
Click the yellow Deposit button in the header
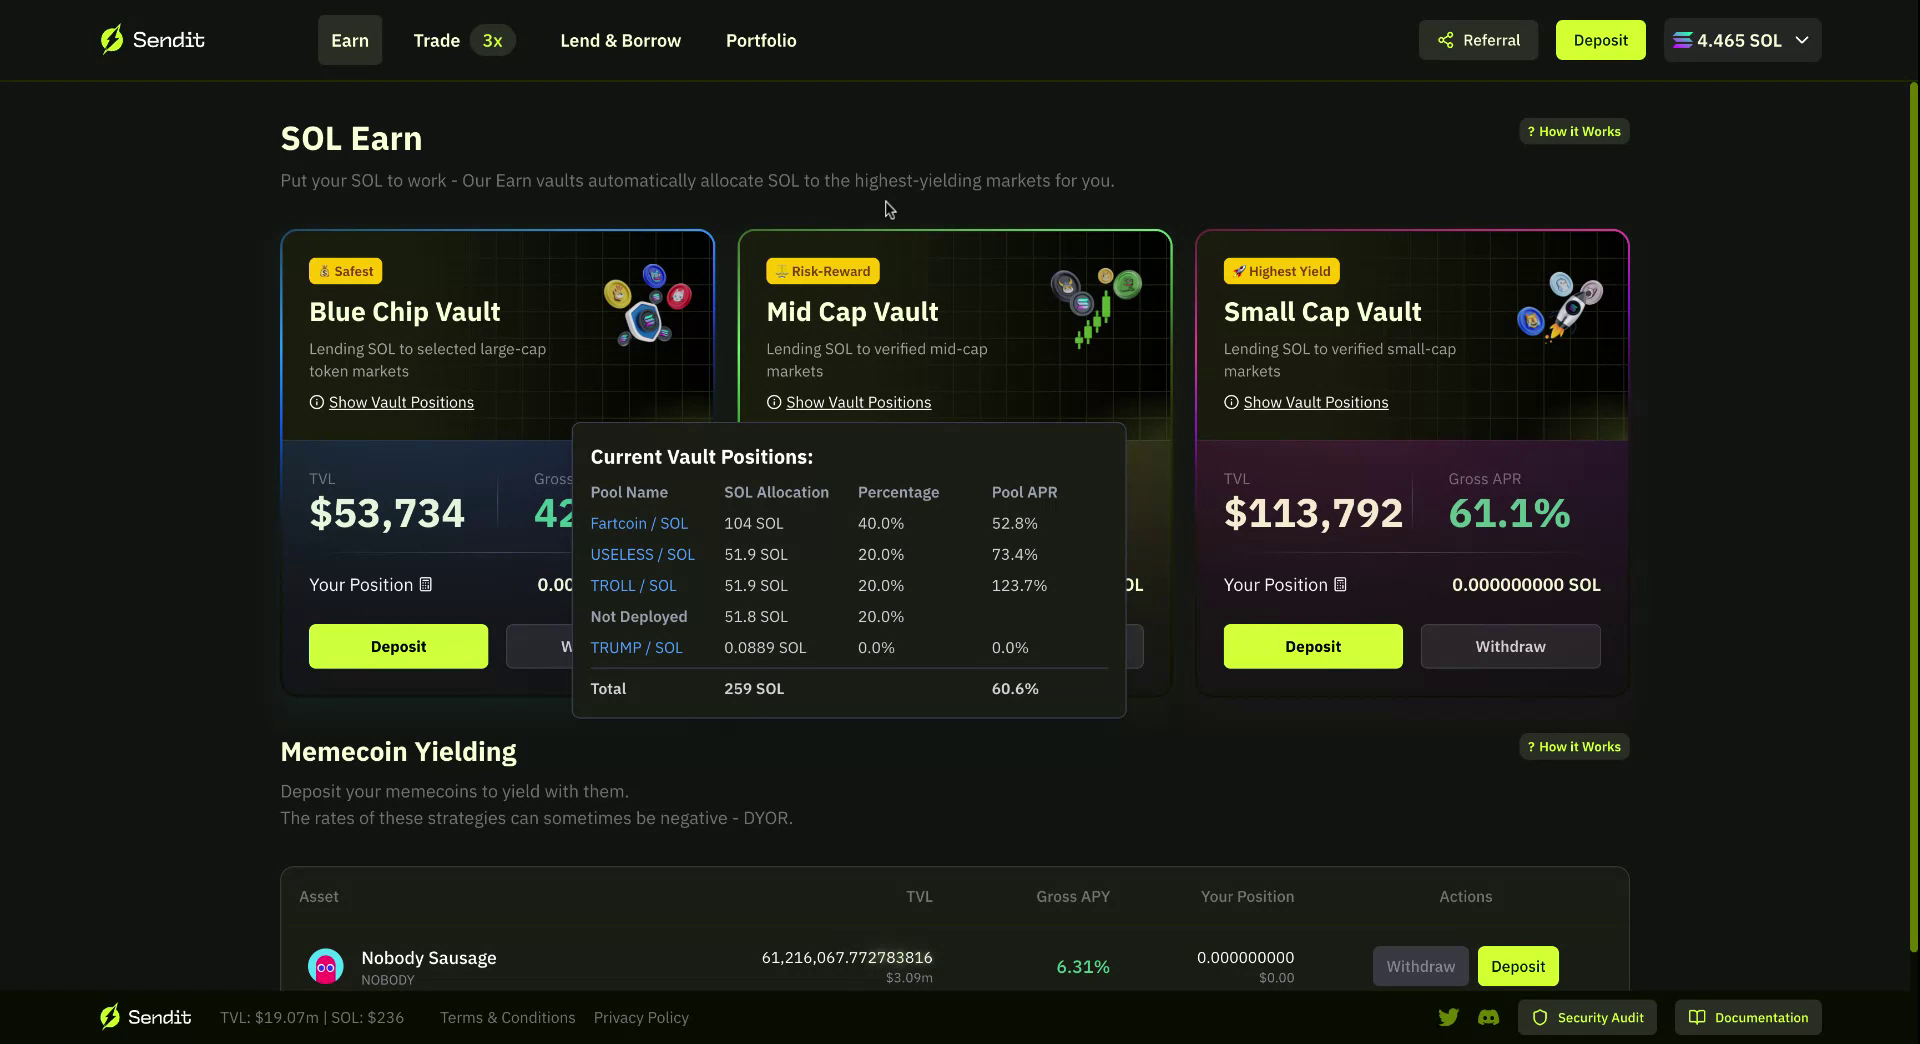[1600, 40]
